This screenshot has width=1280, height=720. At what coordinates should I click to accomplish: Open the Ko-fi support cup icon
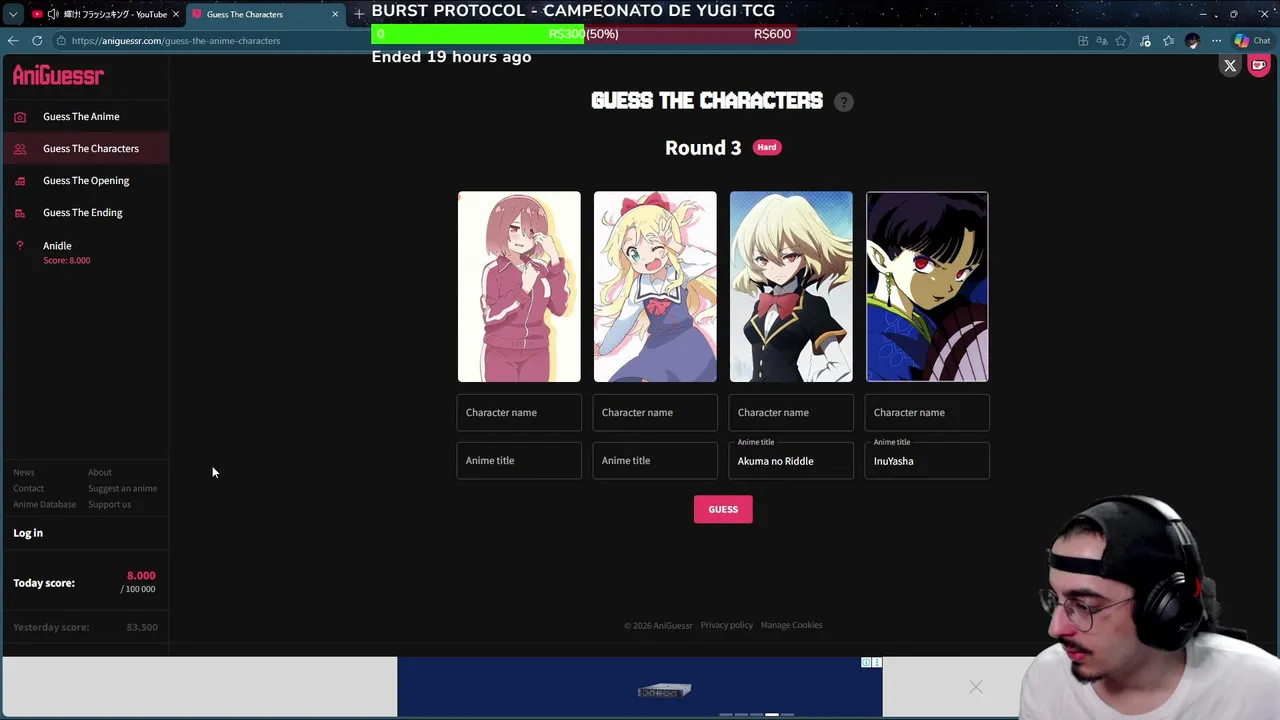1259,66
